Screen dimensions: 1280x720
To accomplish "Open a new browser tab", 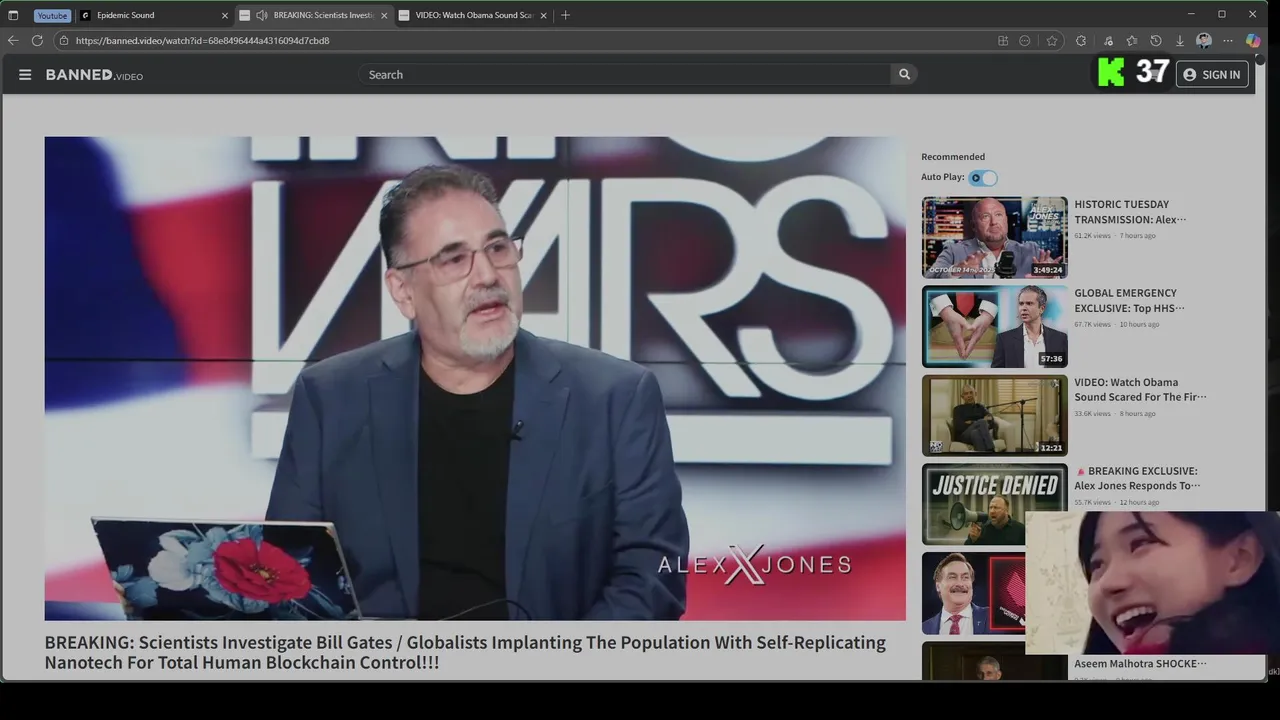I will pyautogui.click(x=566, y=15).
